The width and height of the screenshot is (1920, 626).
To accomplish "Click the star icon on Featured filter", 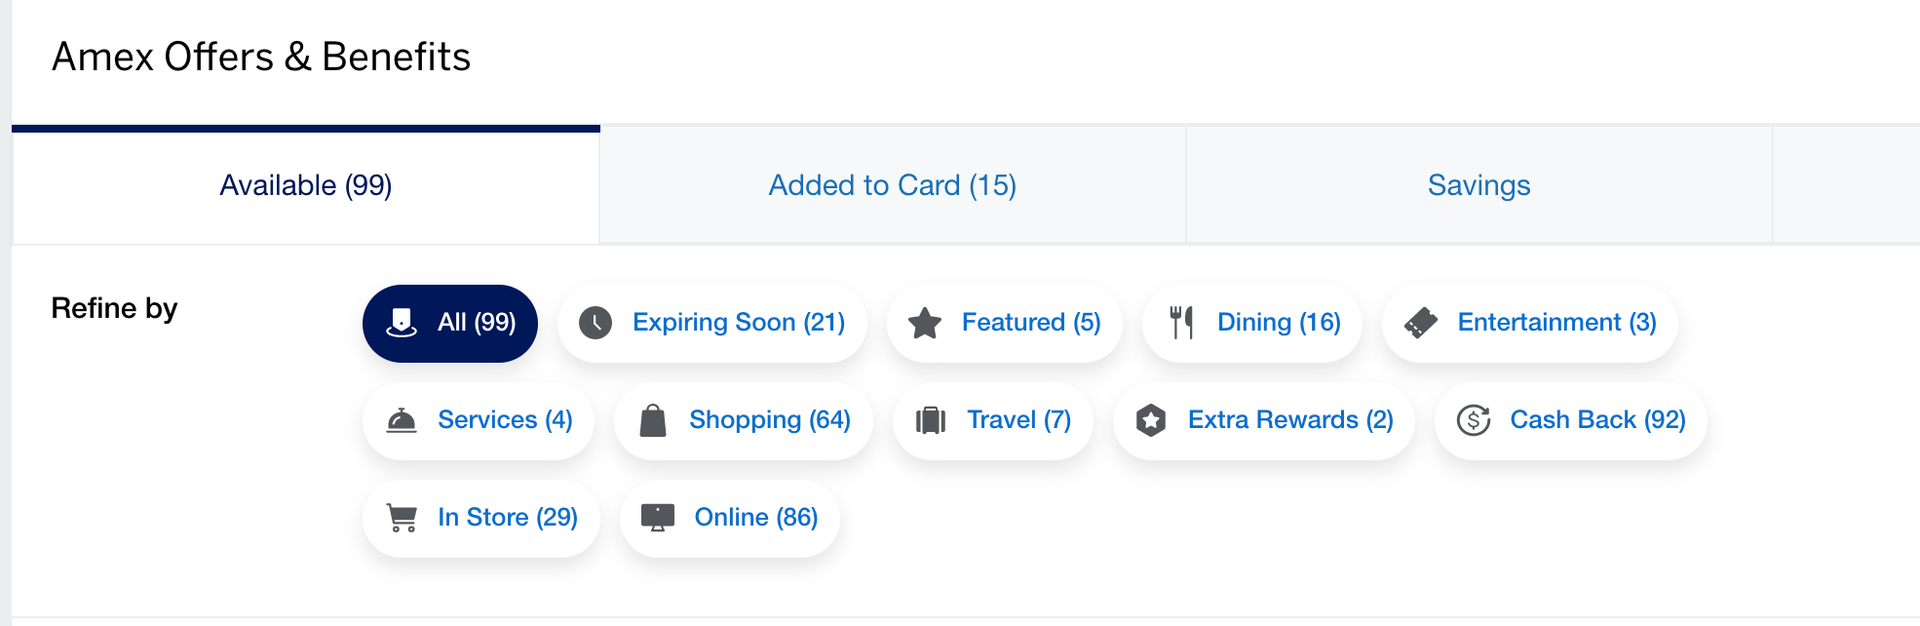I will pos(927,322).
